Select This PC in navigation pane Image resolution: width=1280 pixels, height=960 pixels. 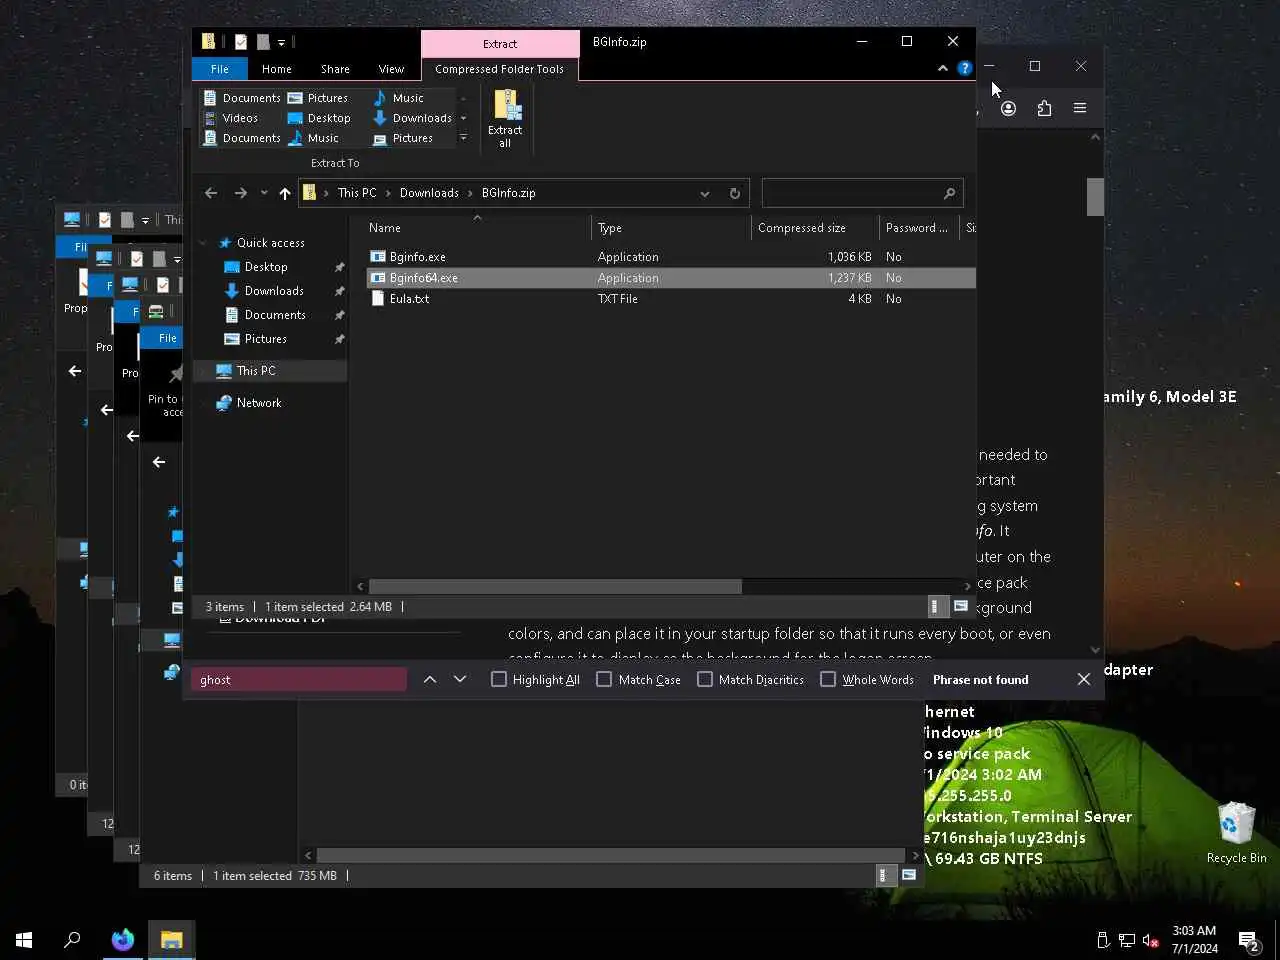pyautogui.click(x=255, y=371)
